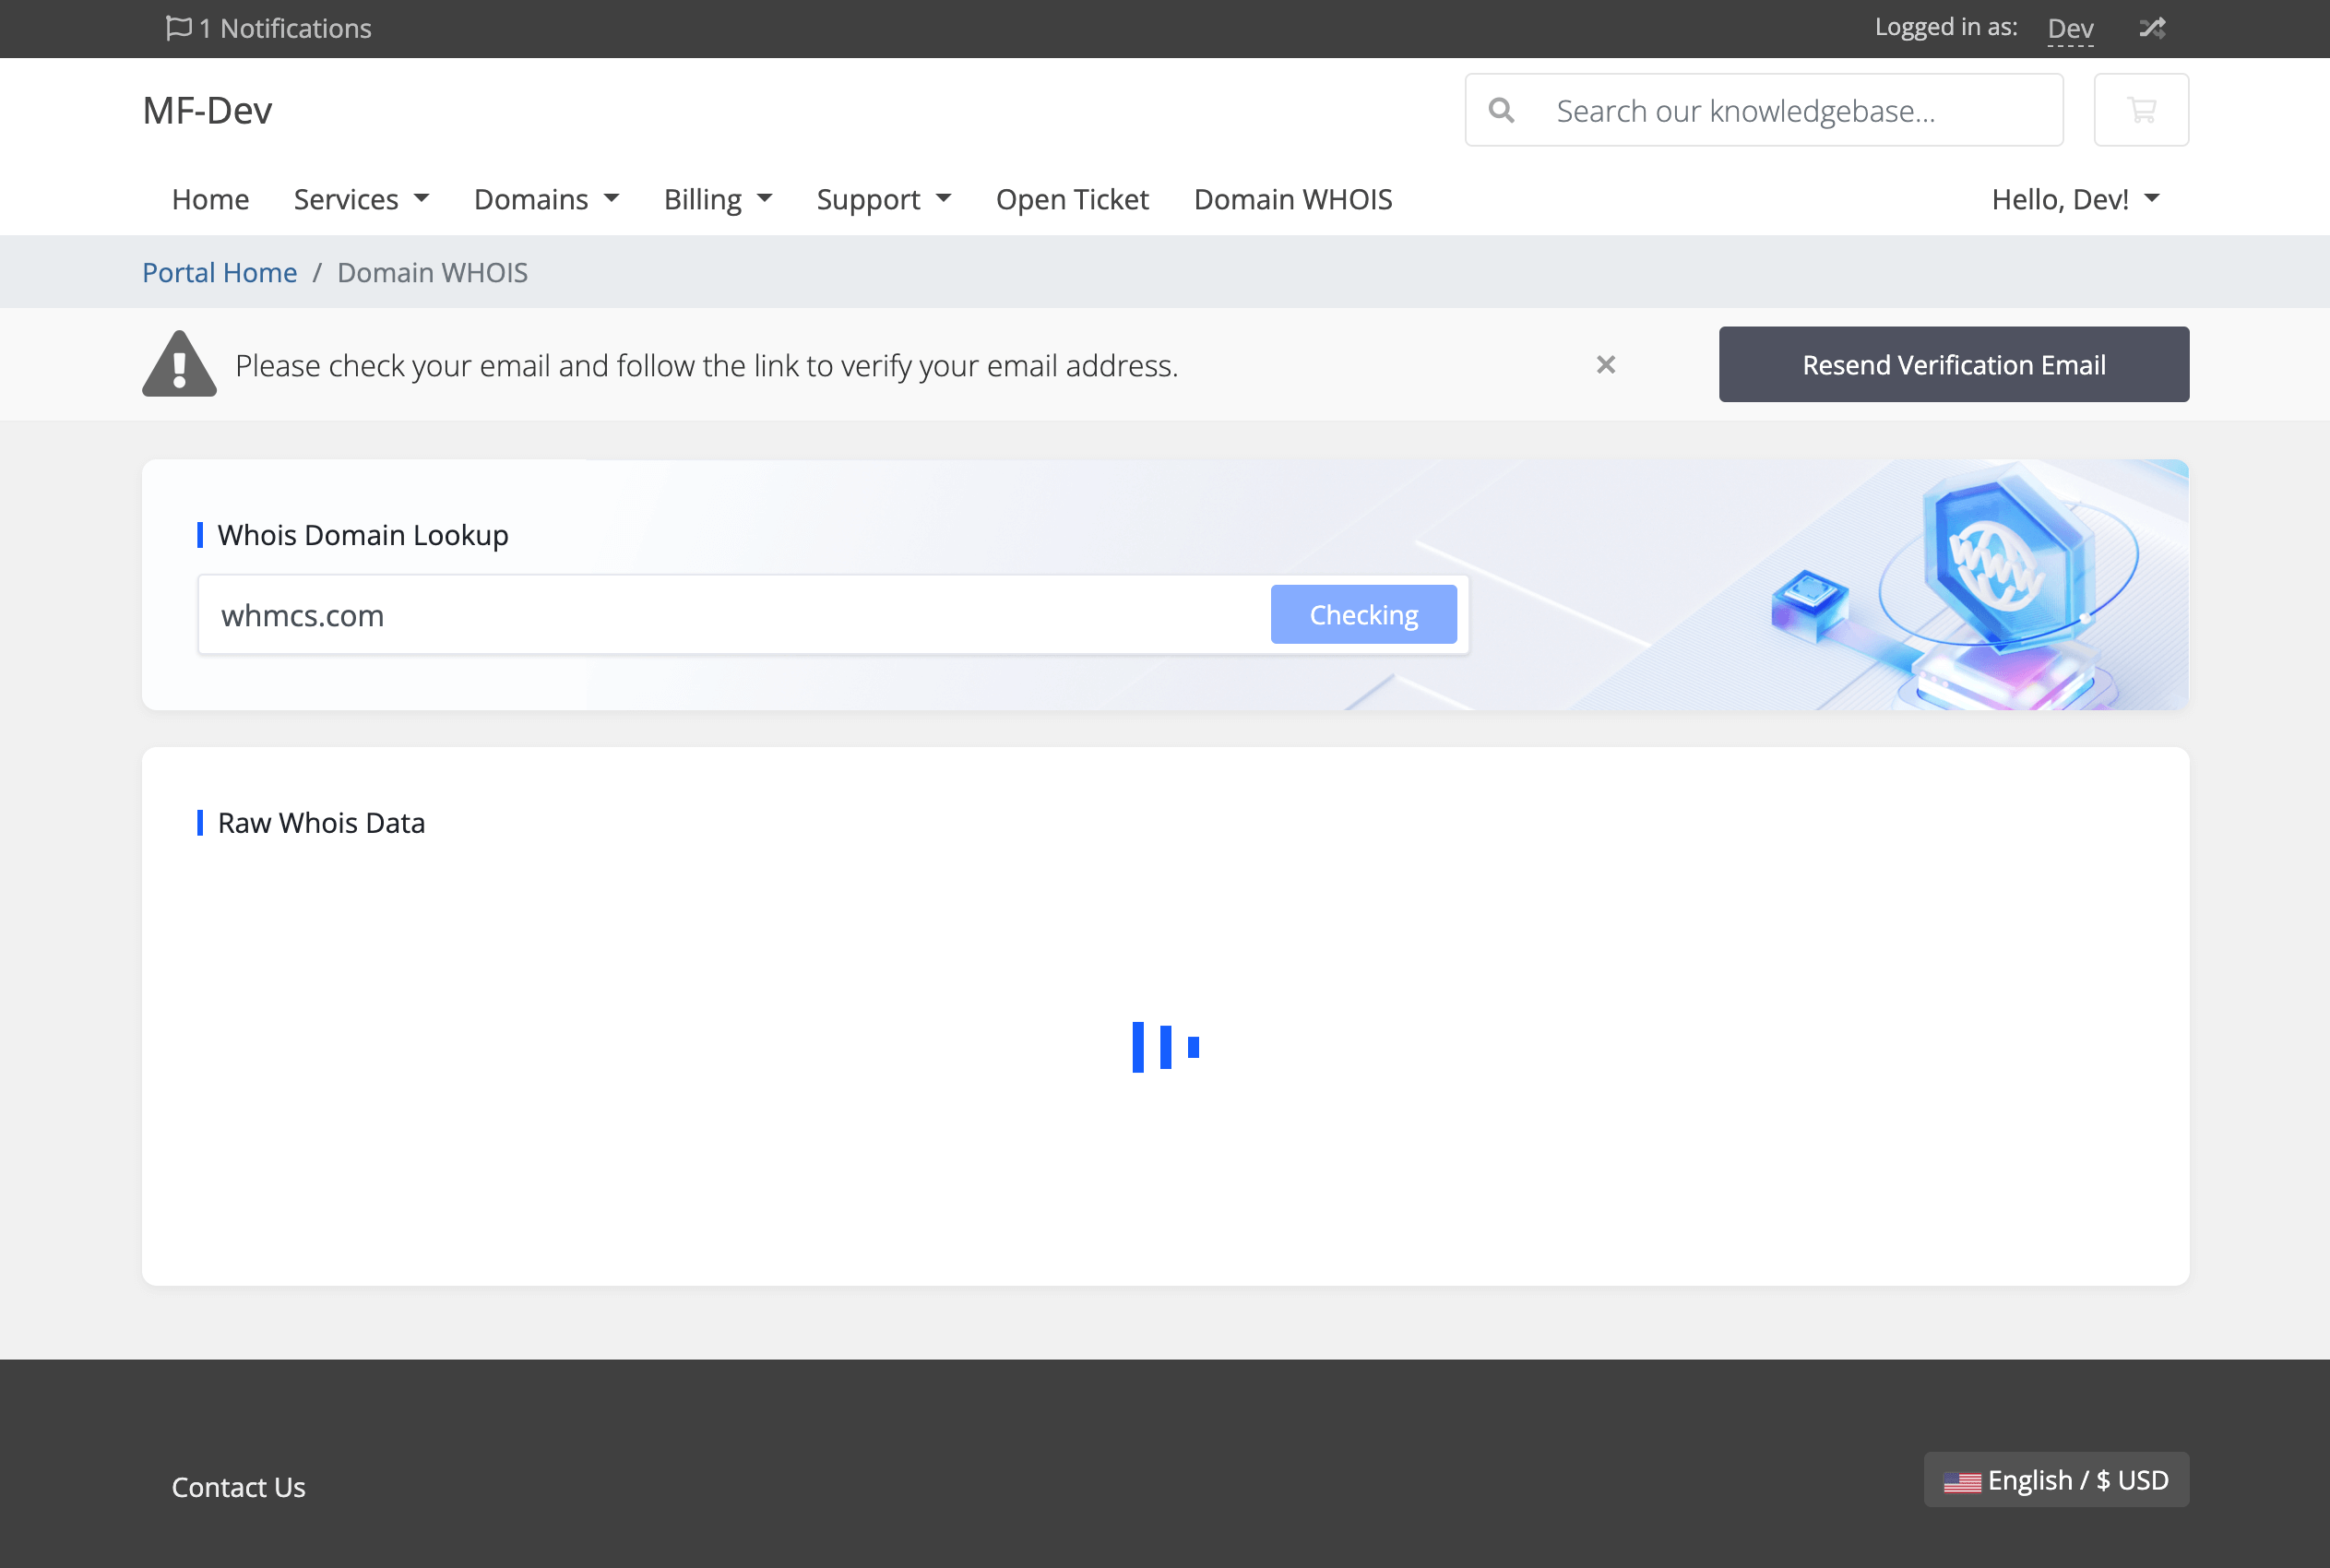Click the warning triangle icon
The height and width of the screenshot is (1568, 2330).
pos(179,364)
